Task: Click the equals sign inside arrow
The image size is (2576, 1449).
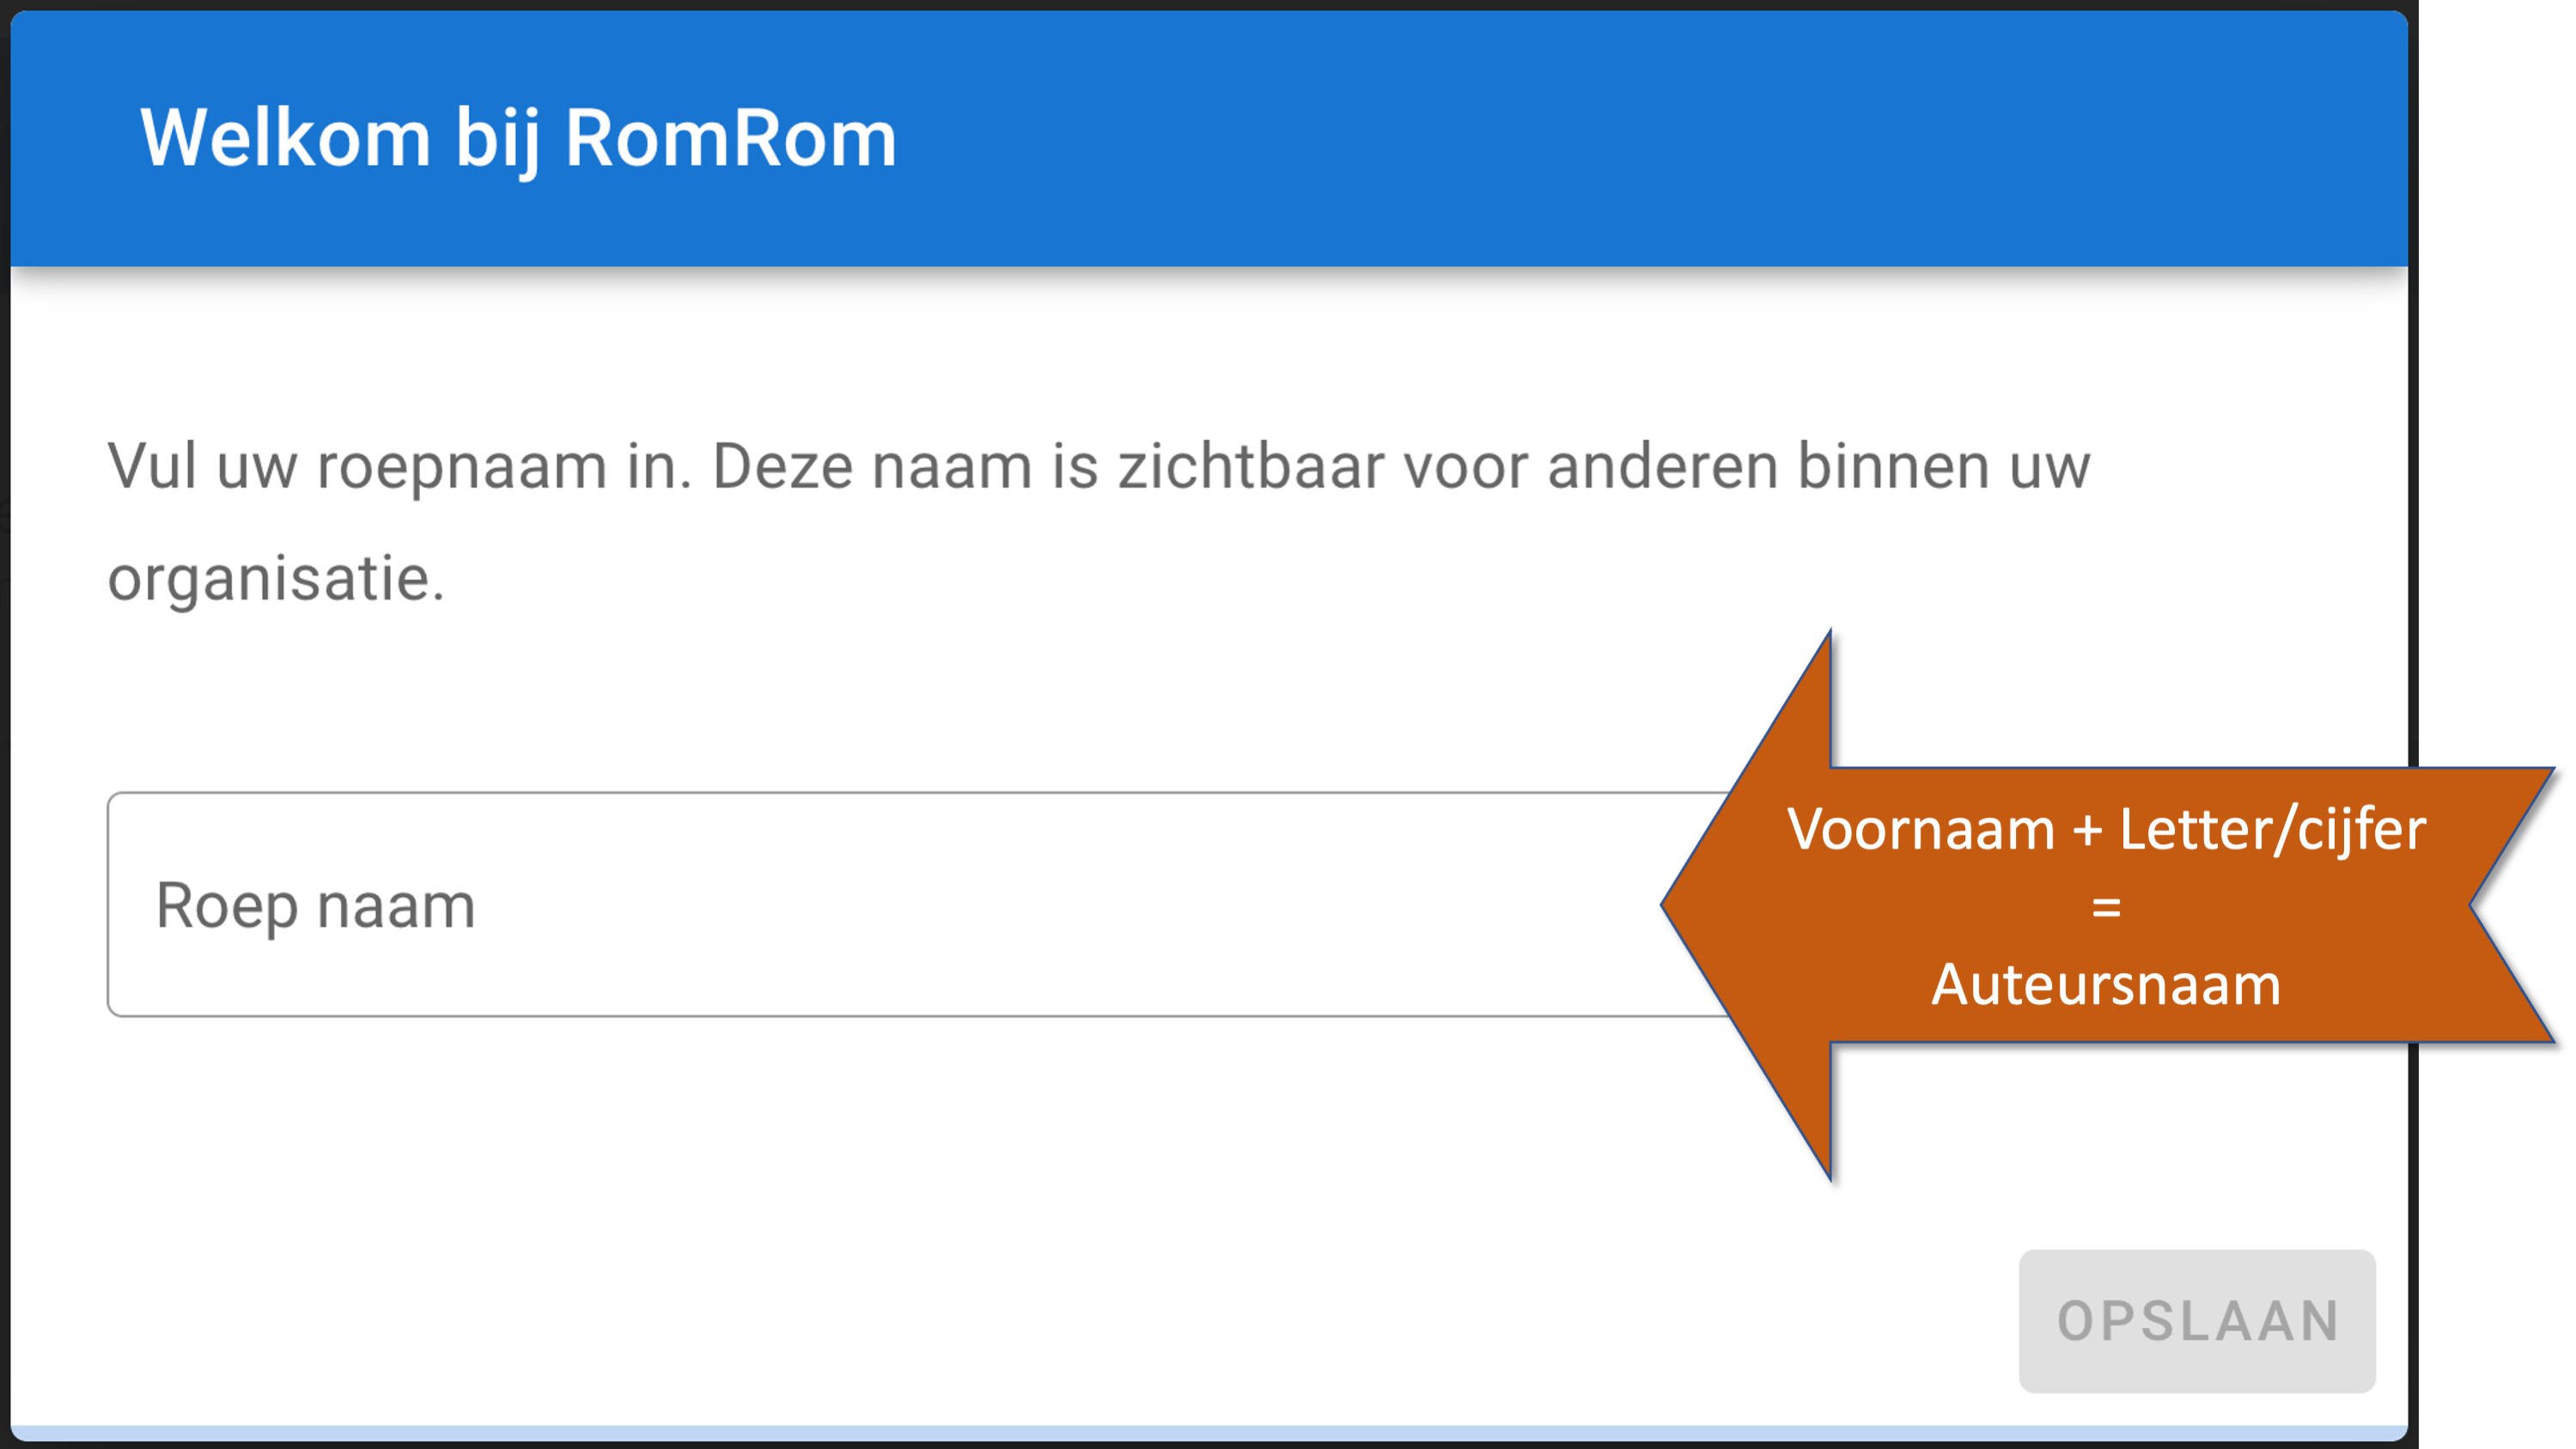Action: point(2107,907)
